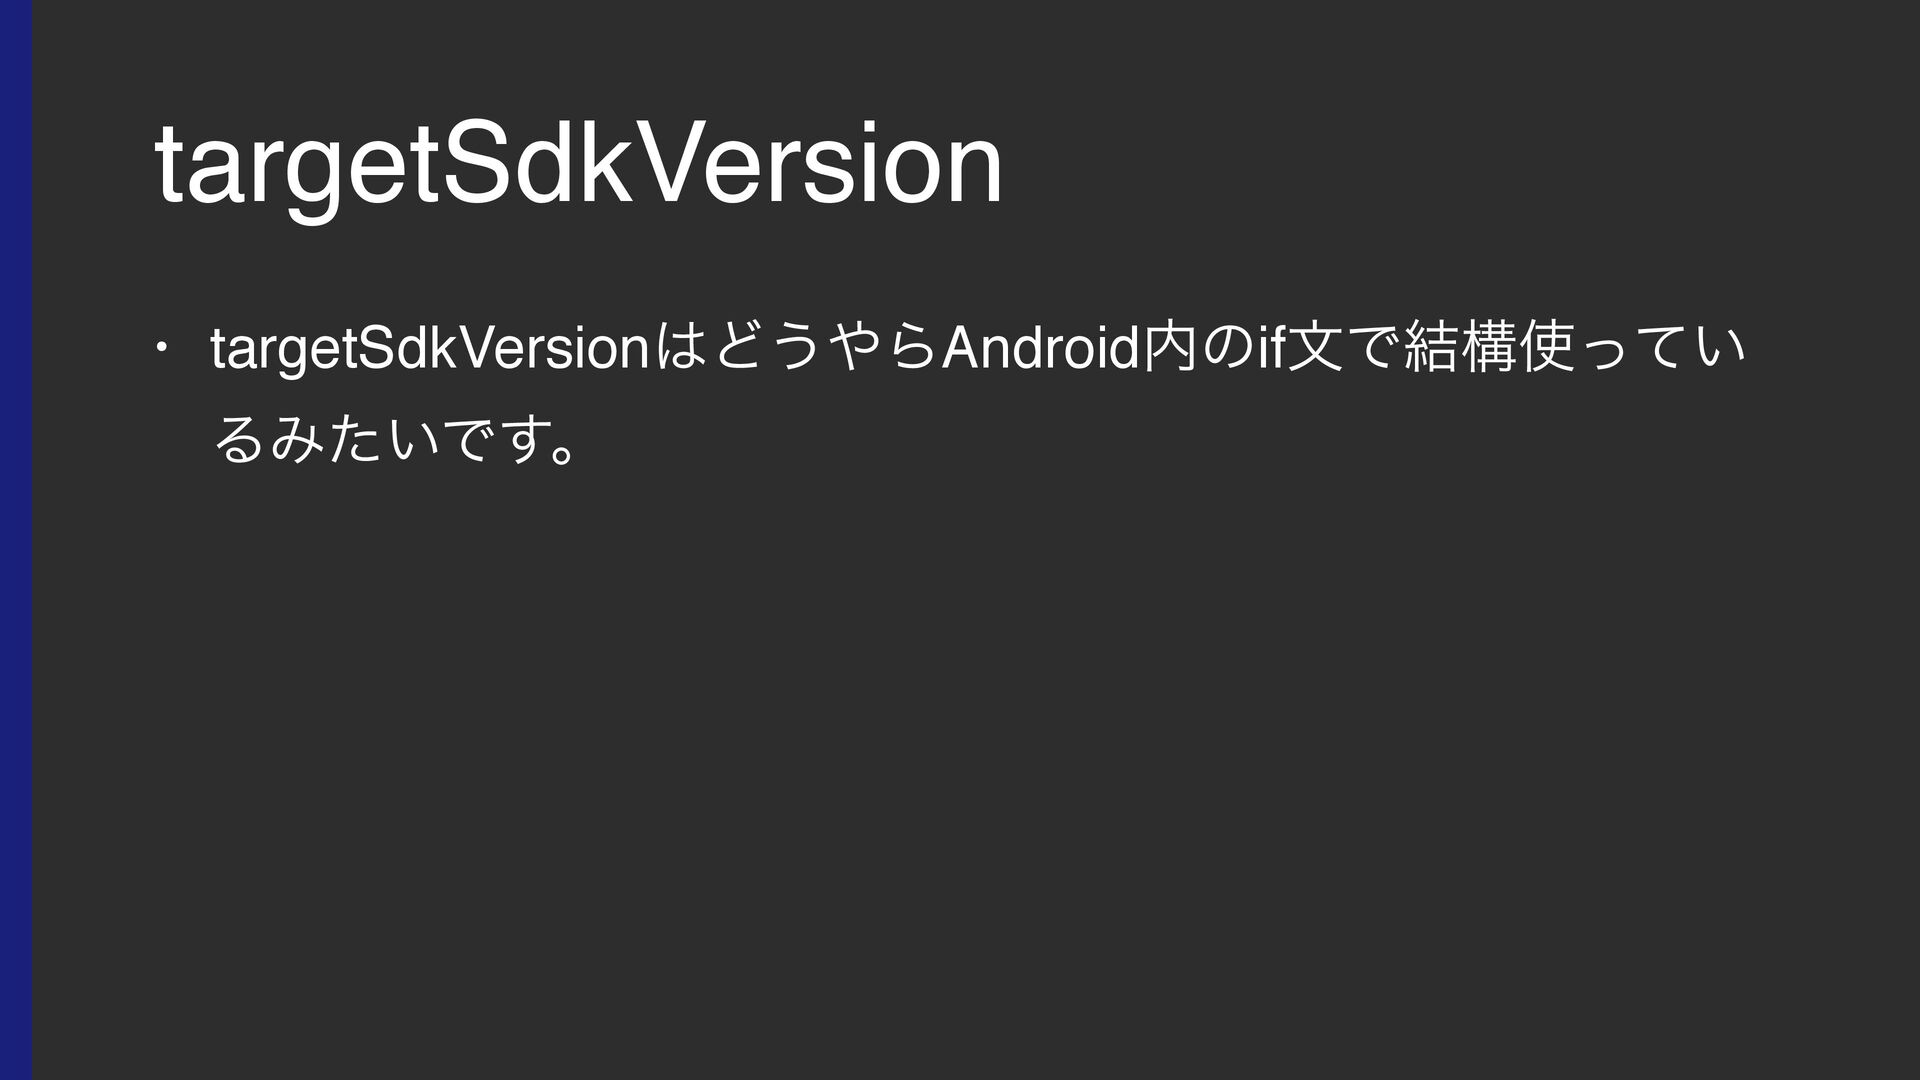Screen dimensions: 1920x1080
Task: Click the second line text るみたいです。
Action: (x=397, y=438)
